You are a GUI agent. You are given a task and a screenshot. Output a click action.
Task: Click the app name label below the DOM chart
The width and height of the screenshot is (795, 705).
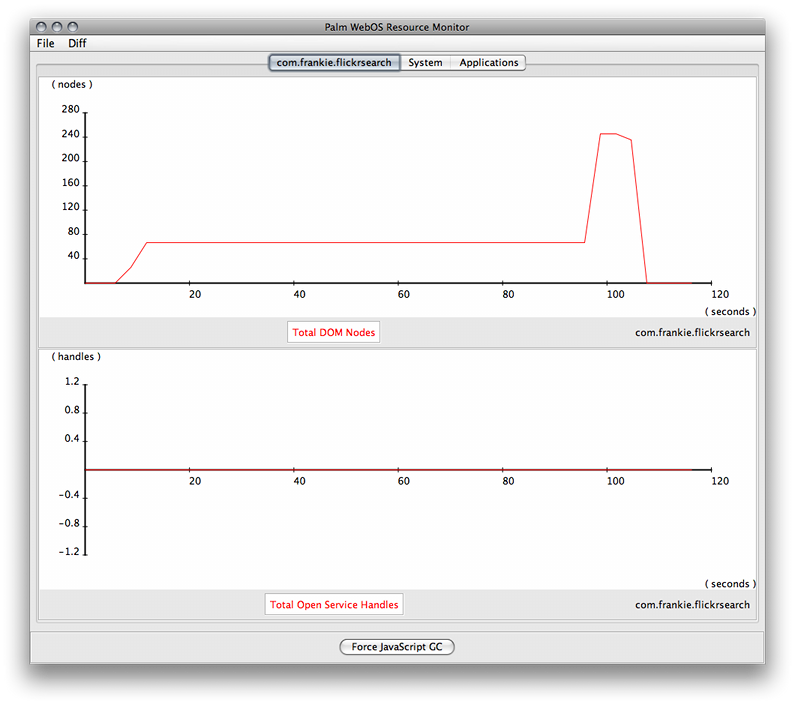pos(692,333)
